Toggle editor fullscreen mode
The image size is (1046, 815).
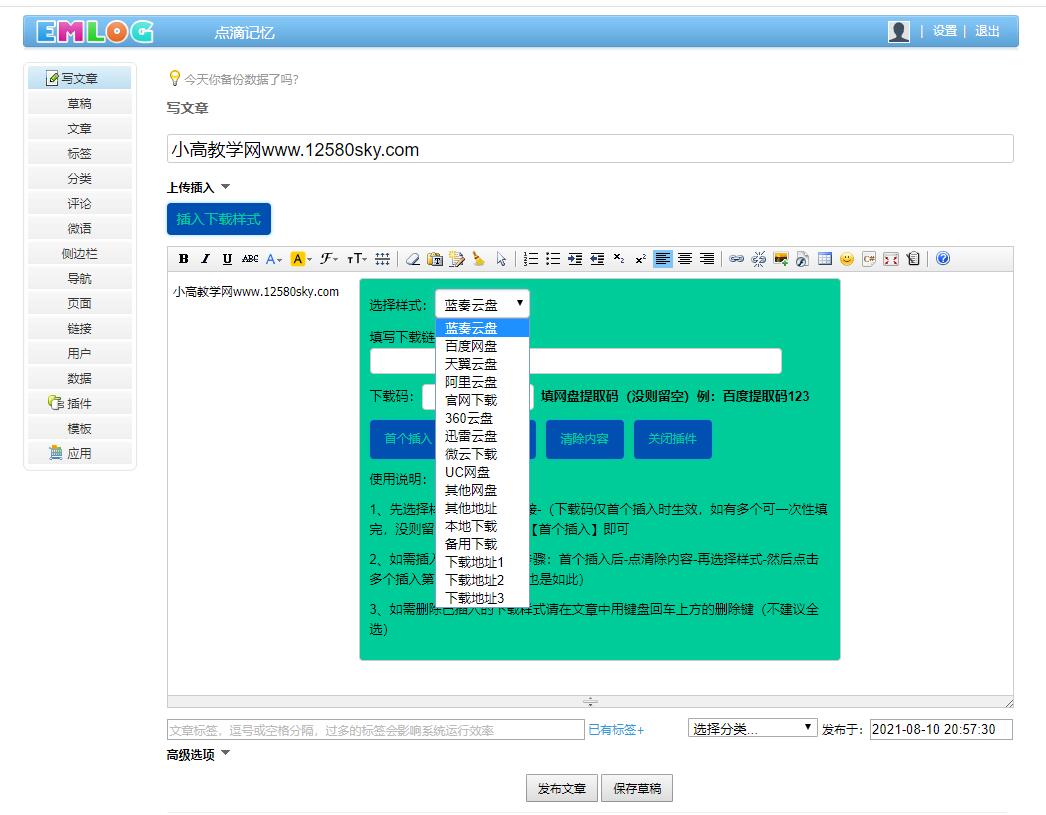point(891,259)
